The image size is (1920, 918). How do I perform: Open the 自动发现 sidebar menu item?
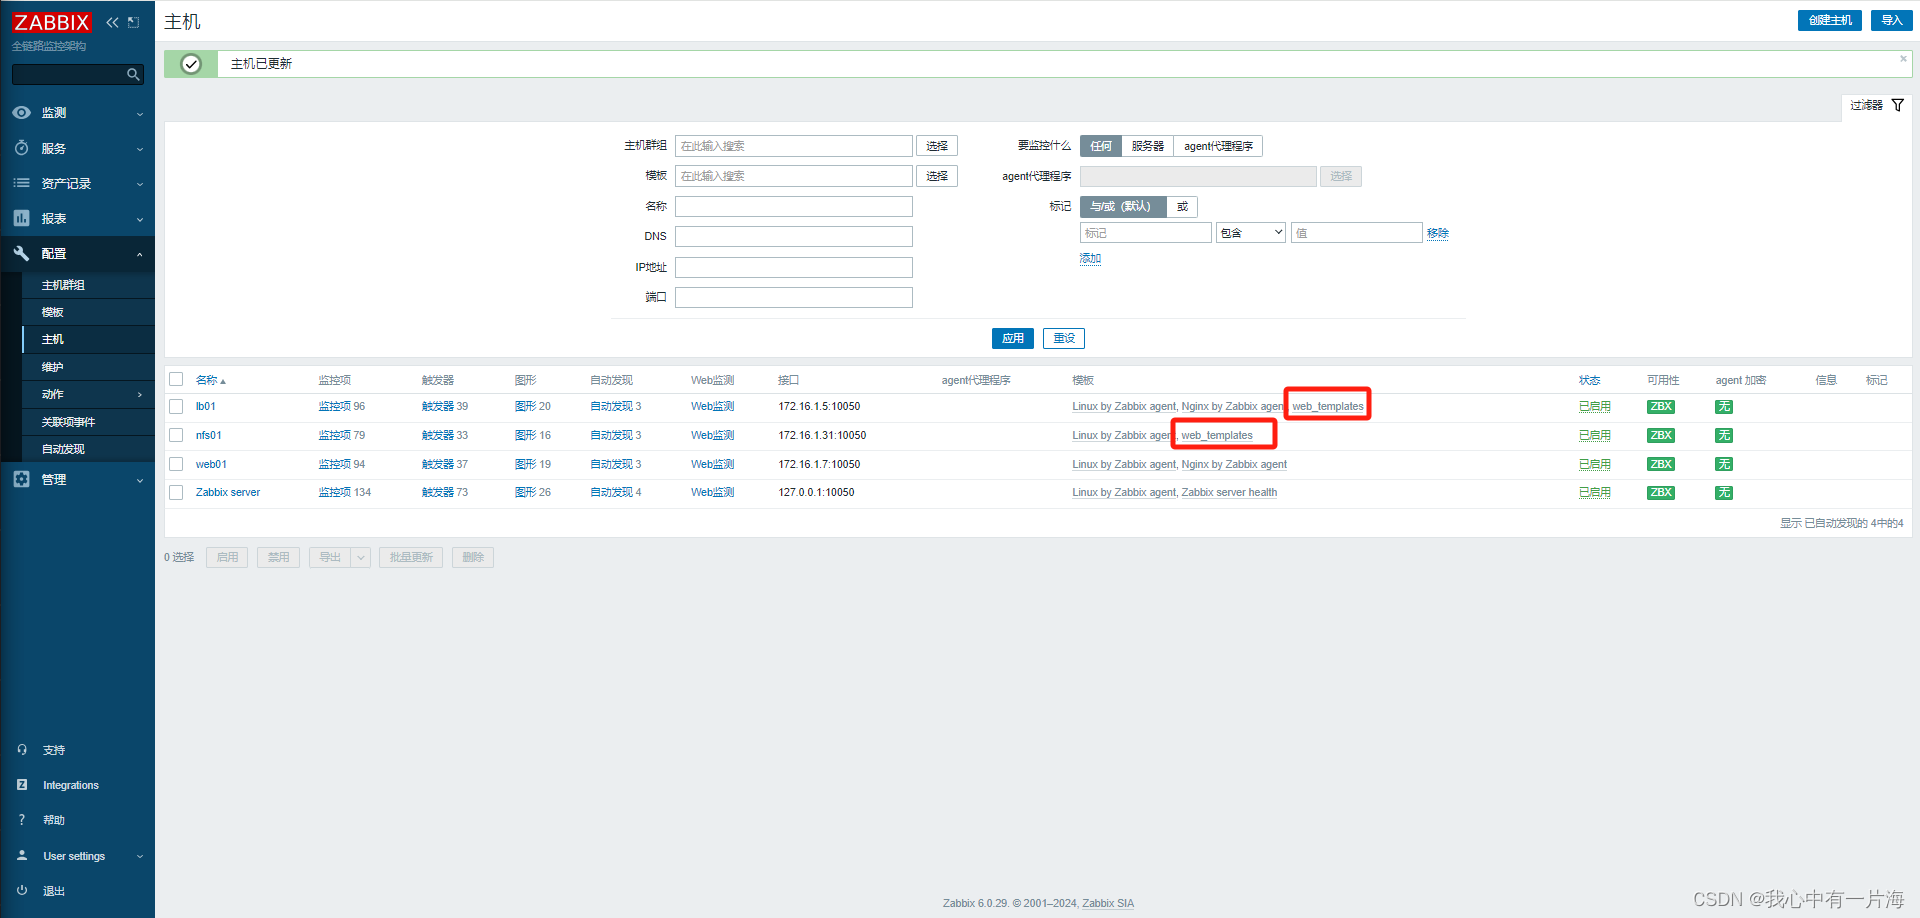pyautogui.click(x=63, y=449)
